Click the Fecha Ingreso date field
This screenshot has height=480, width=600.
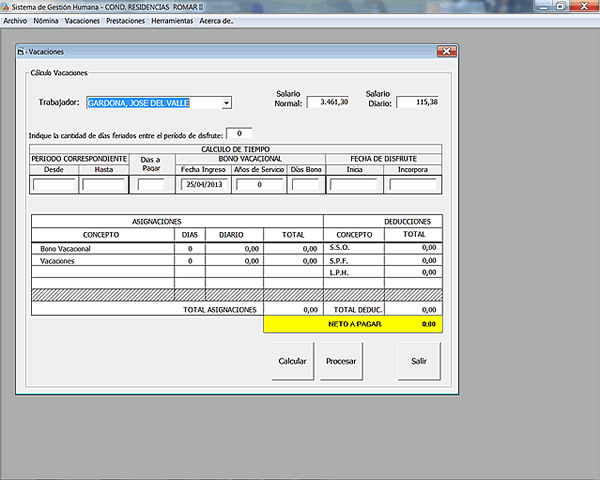tap(203, 185)
